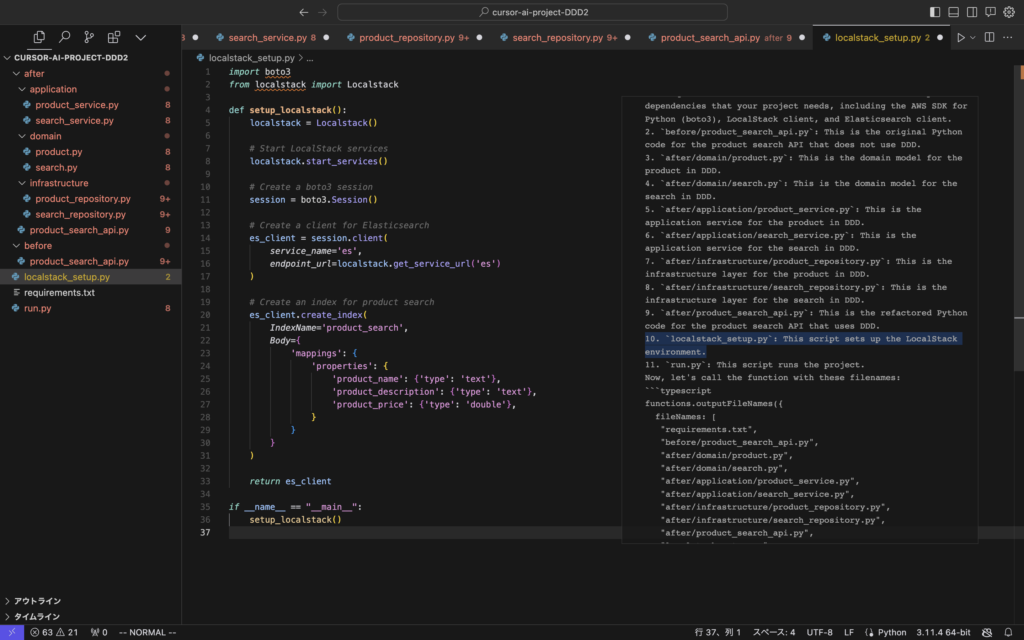
Task: Click the cursor-ai-project-DDD2 command center search box
Action: click(532, 12)
